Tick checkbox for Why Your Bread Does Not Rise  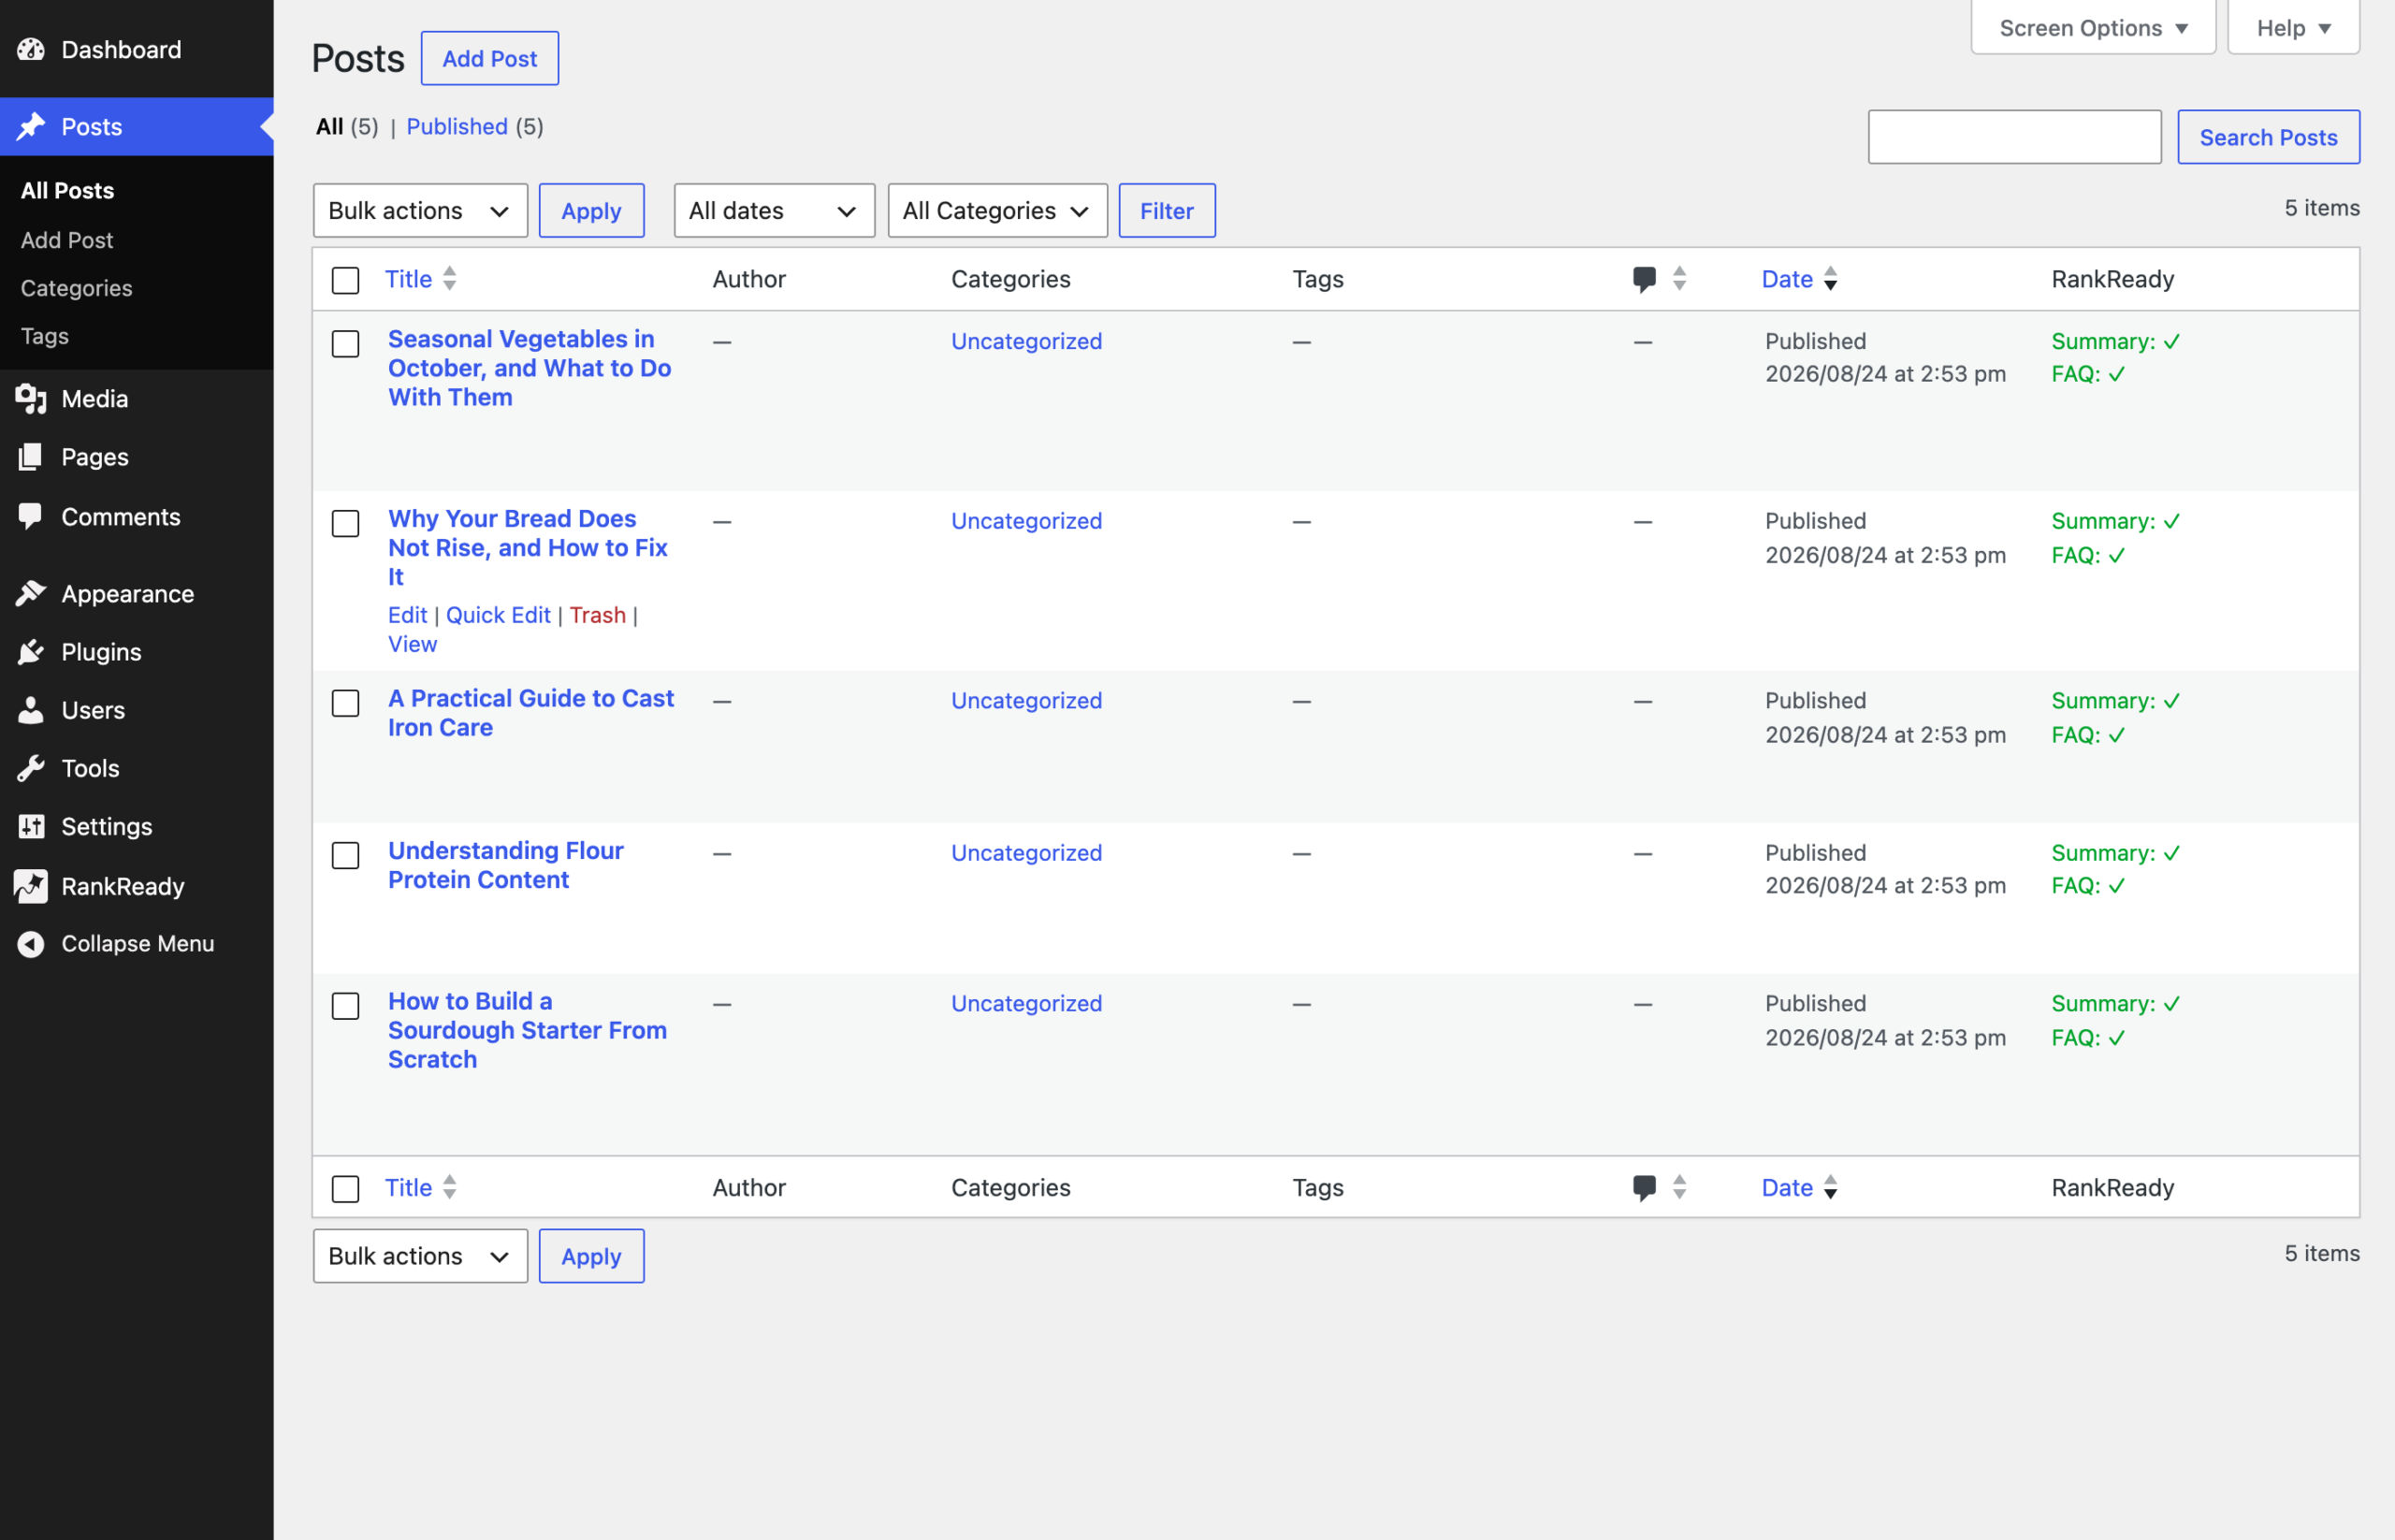(345, 523)
